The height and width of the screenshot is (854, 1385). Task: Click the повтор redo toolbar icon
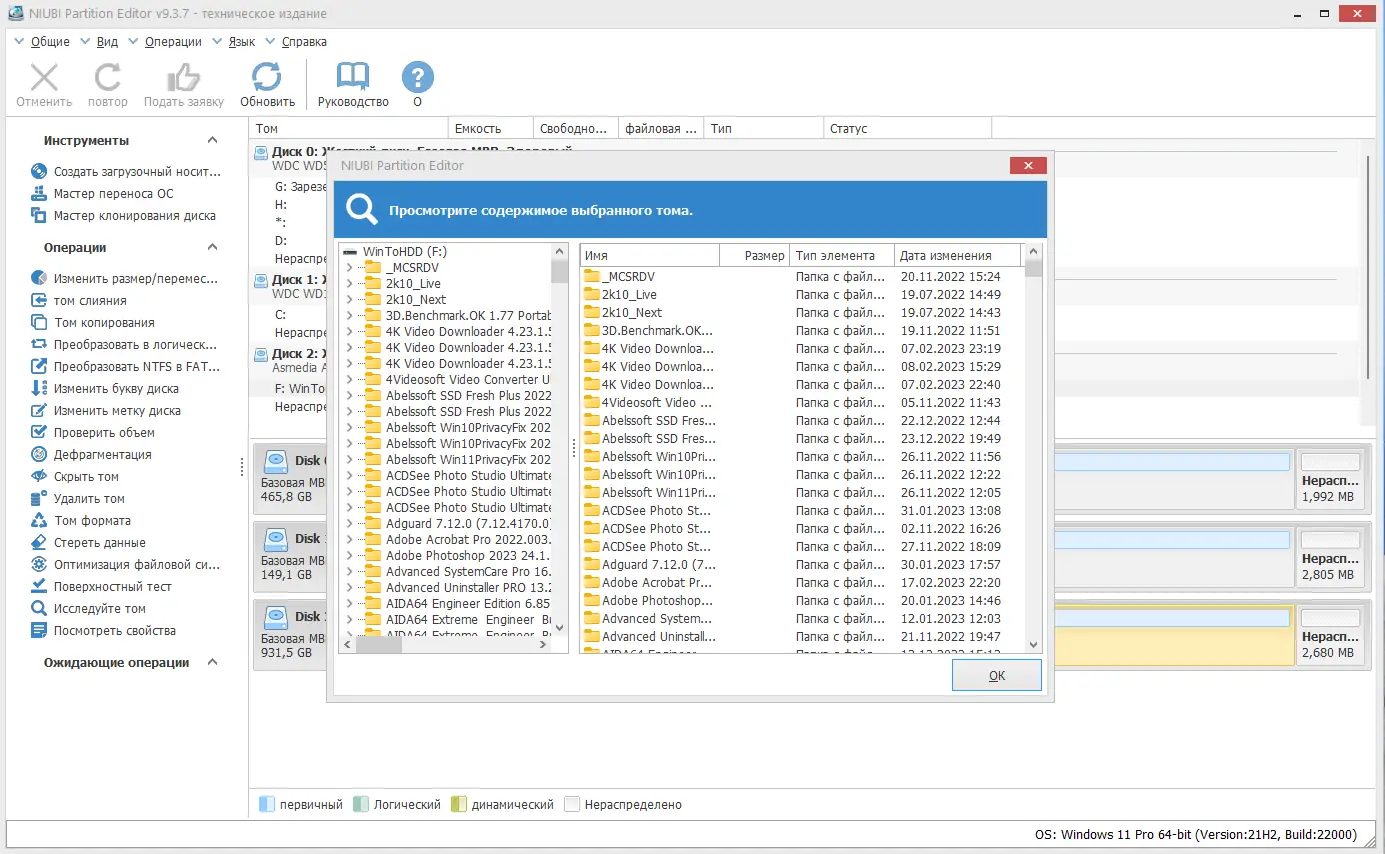click(x=108, y=78)
